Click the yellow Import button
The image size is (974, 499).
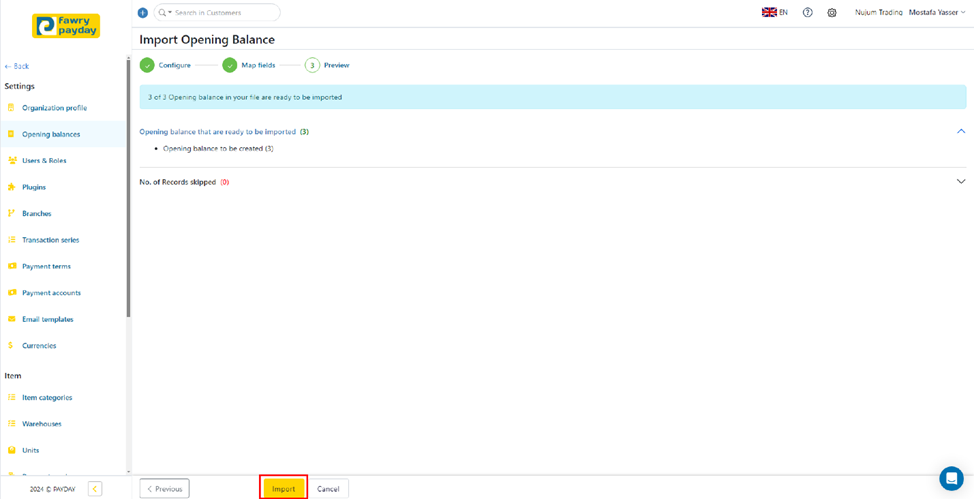pyautogui.click(x=283, y=489)
